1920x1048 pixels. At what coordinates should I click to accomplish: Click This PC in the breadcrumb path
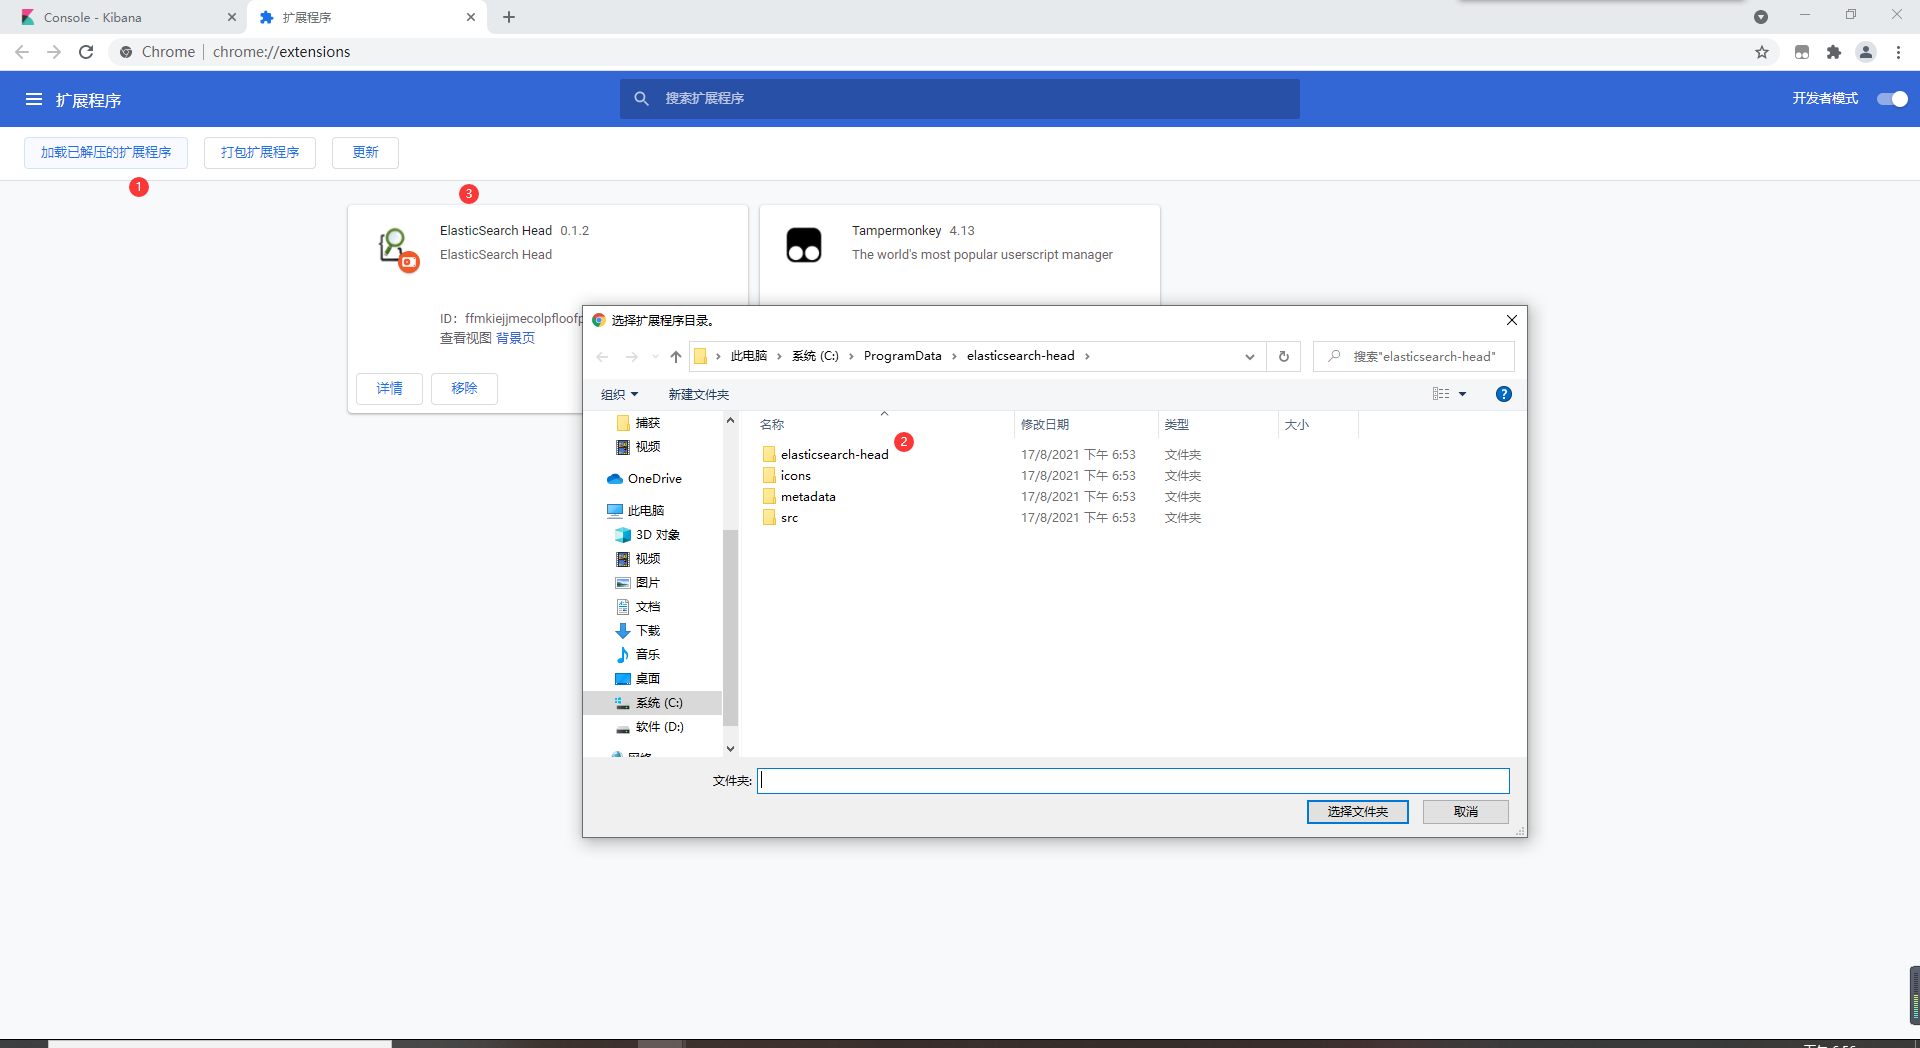pos(748,356)
